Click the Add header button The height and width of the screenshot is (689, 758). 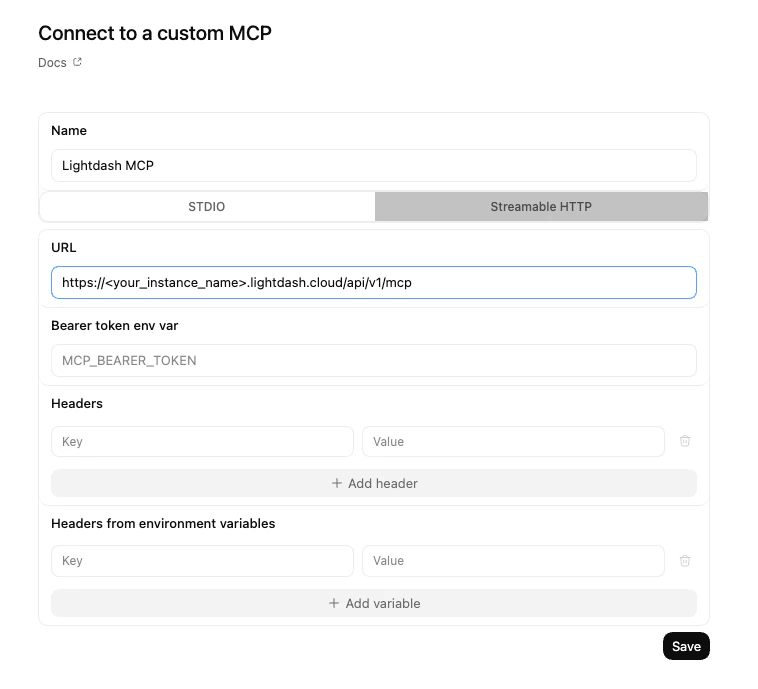point(374,483)
